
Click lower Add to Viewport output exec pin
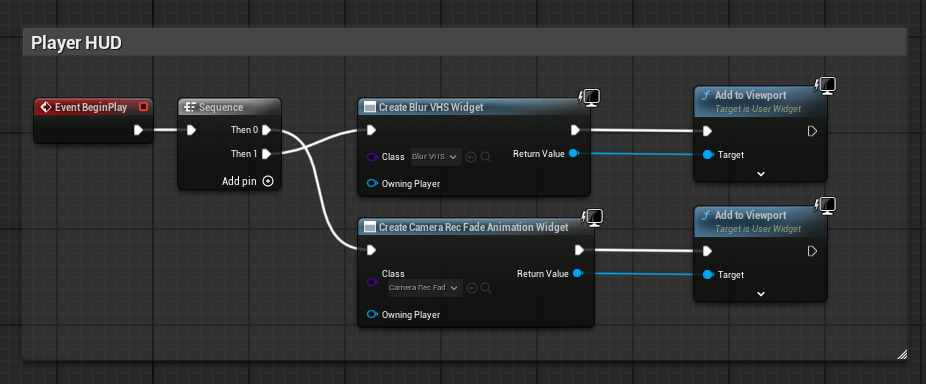(812, 251)
